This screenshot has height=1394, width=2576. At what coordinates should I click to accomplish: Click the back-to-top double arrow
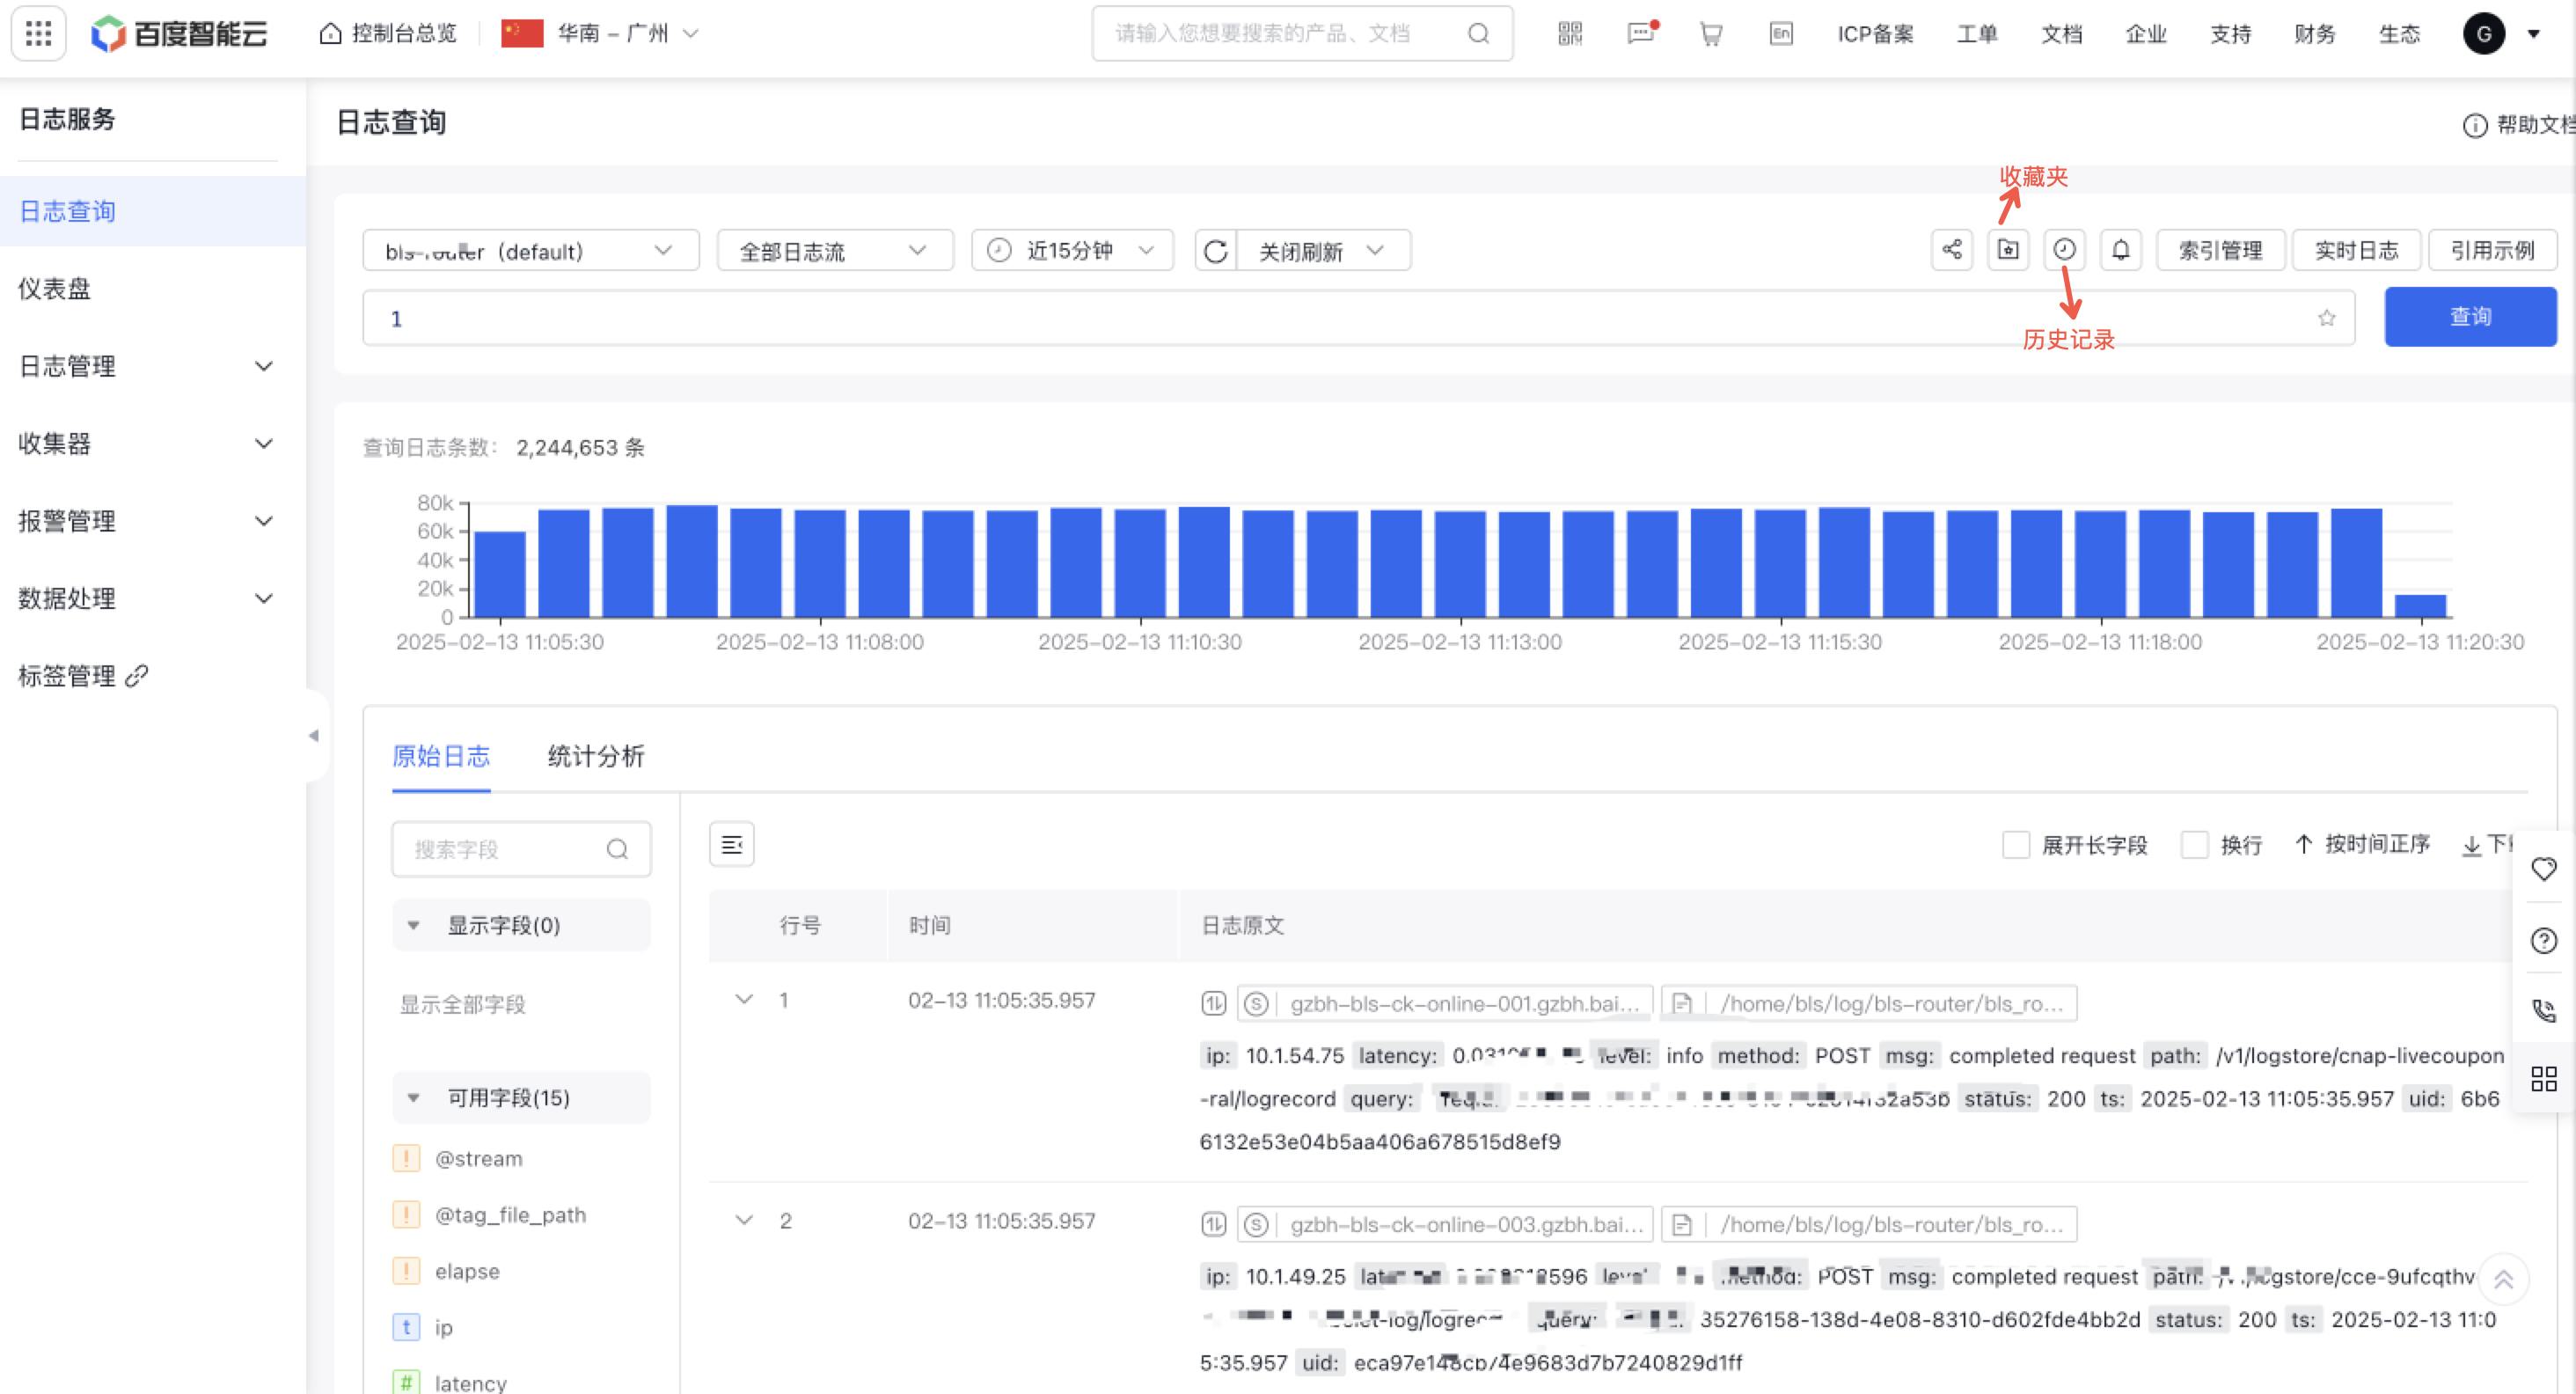2503,1280
